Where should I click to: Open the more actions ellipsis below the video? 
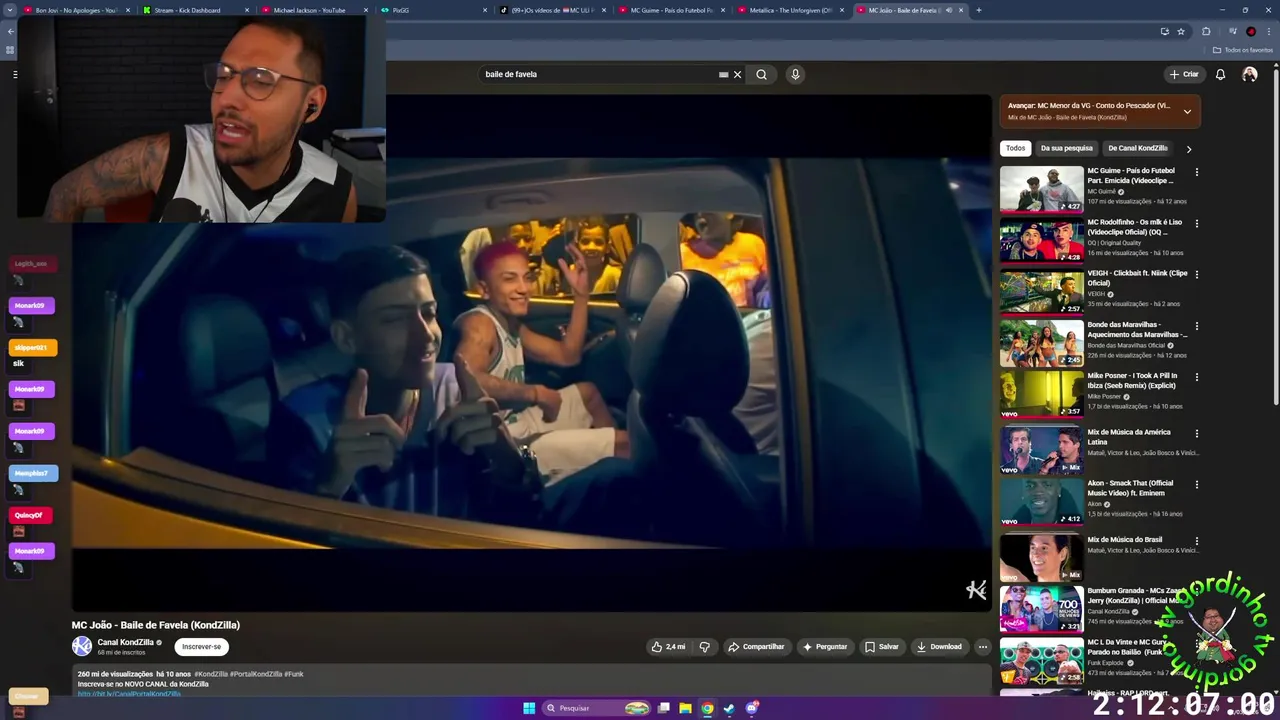(x=983, y=647)
